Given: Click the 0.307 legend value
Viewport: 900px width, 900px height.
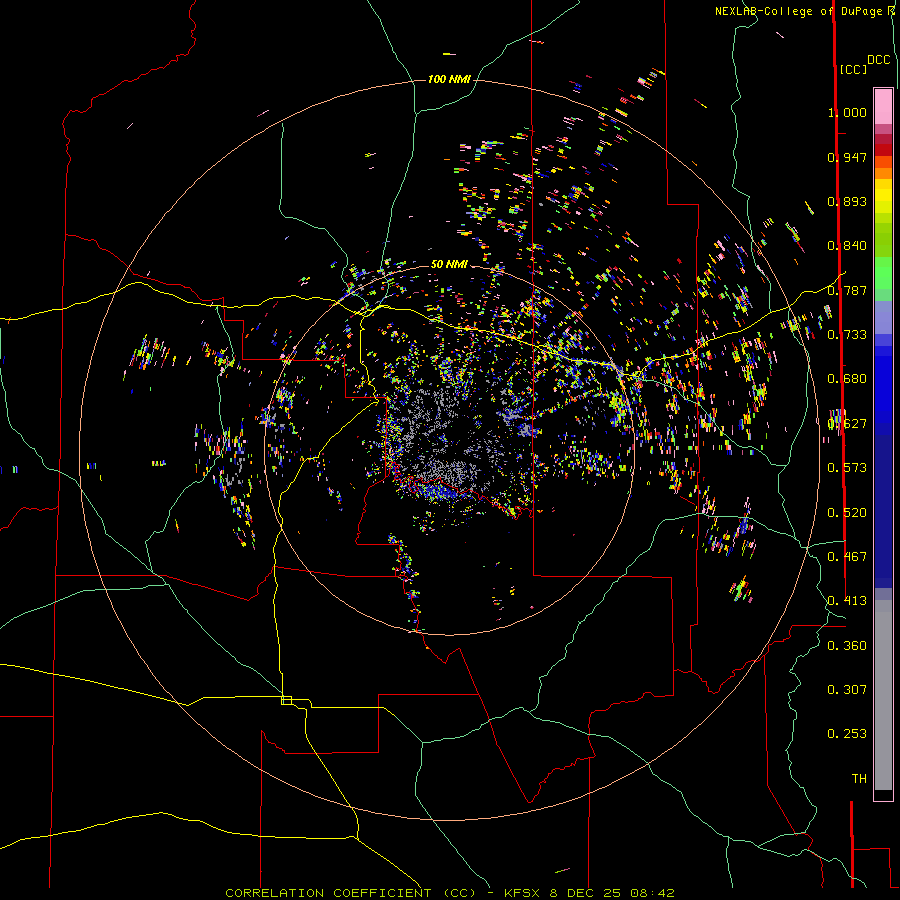Looking at the screenshot, I should coord(847,690).
